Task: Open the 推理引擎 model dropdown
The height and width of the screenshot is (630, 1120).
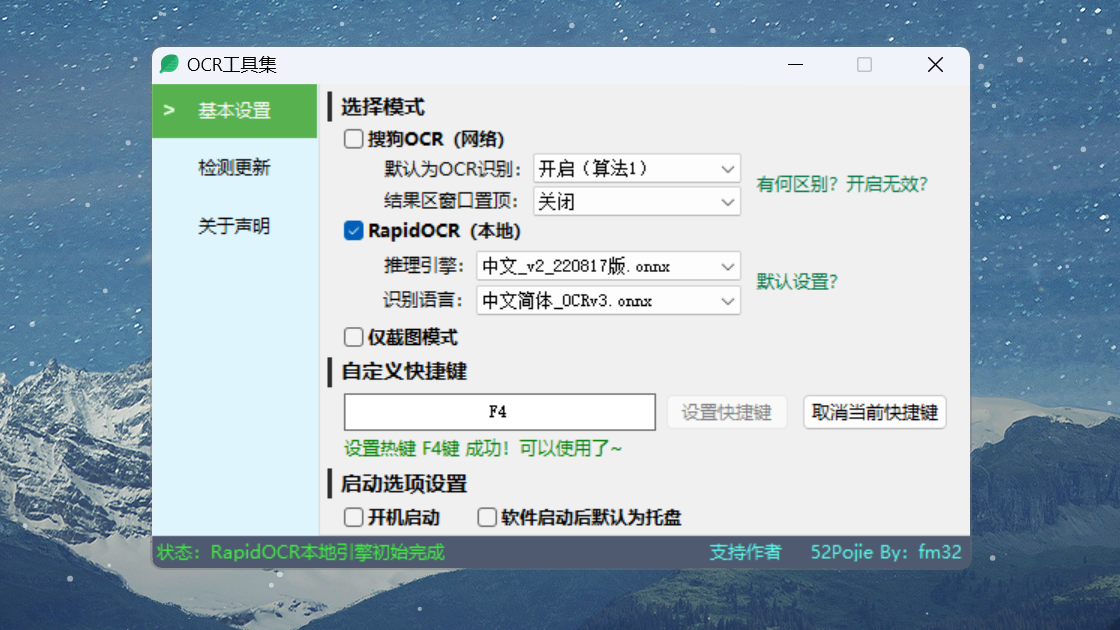Action: pos(608,266)
